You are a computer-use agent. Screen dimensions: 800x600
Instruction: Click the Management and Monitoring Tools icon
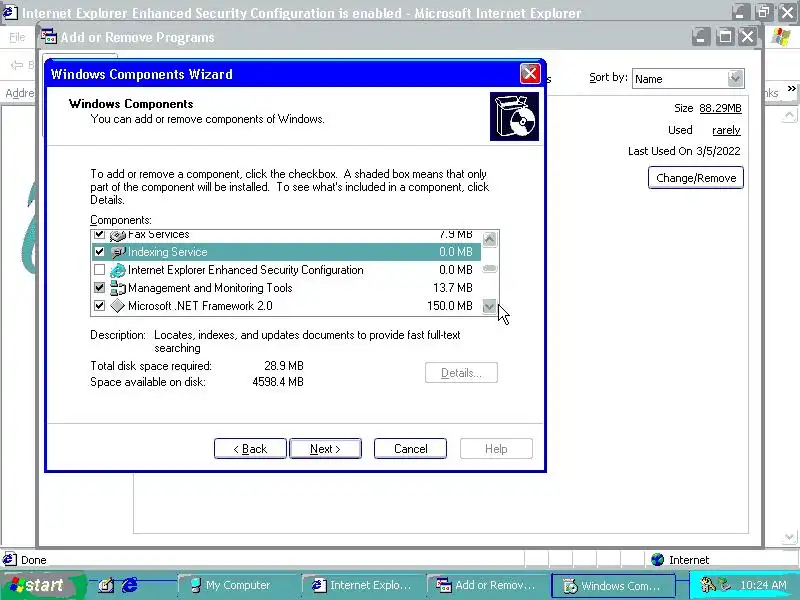click(x=118, y=288)
